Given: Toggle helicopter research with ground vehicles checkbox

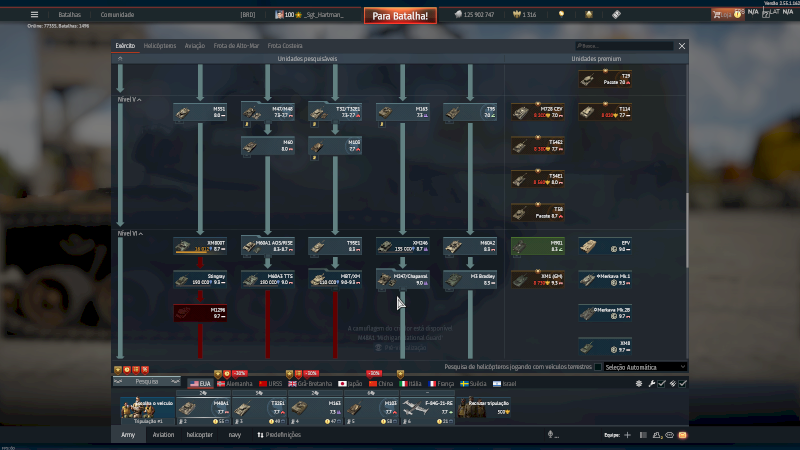Looking at the screenshot, I should (598, 367).
